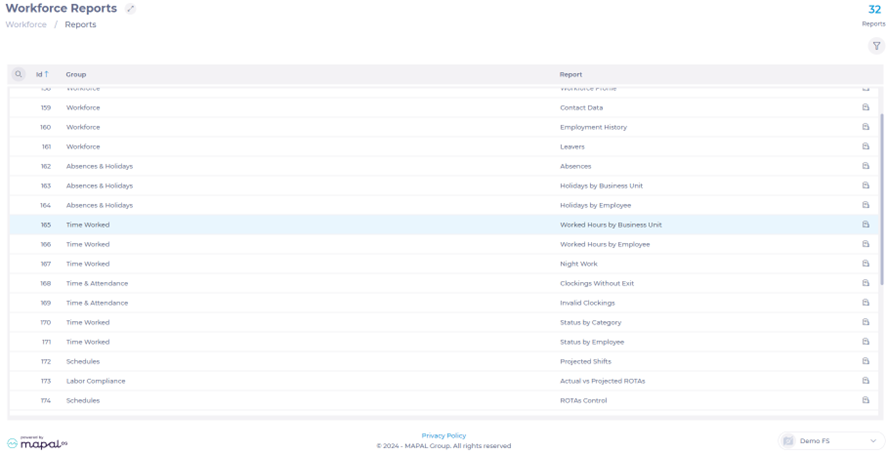Select the Leavers report name
Image resolution: width=886 pixels, height=452 pixels.
click(572, 146)
